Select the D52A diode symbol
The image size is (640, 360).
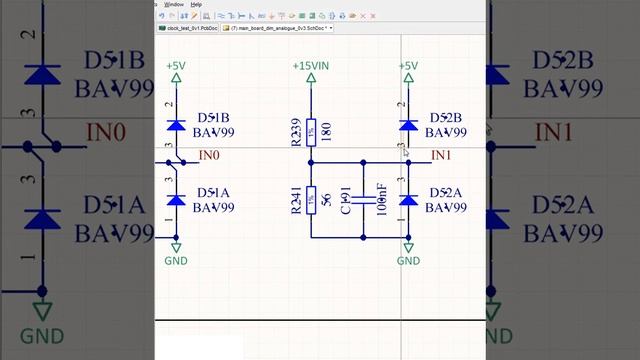pyautogui.click(x=409, y=200)
